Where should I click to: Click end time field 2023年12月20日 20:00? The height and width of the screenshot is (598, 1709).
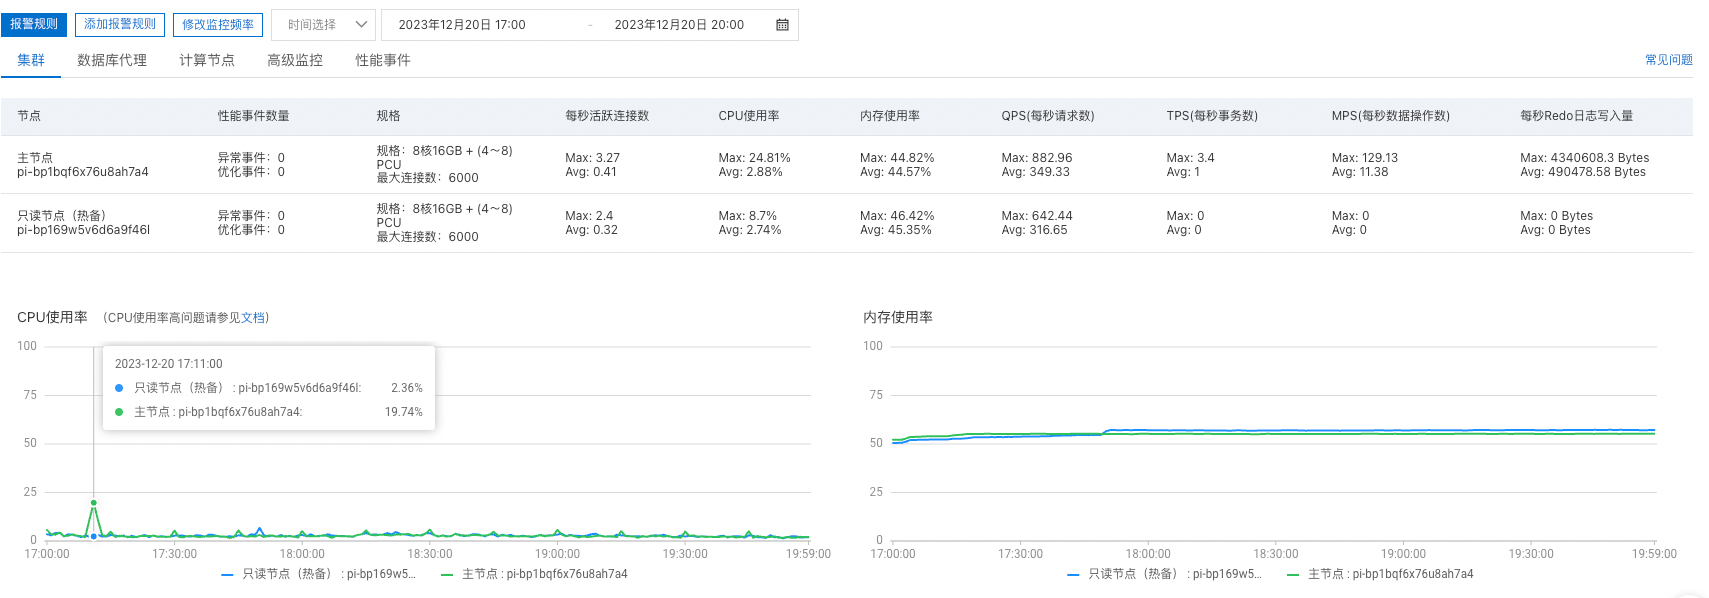[679, 25]
